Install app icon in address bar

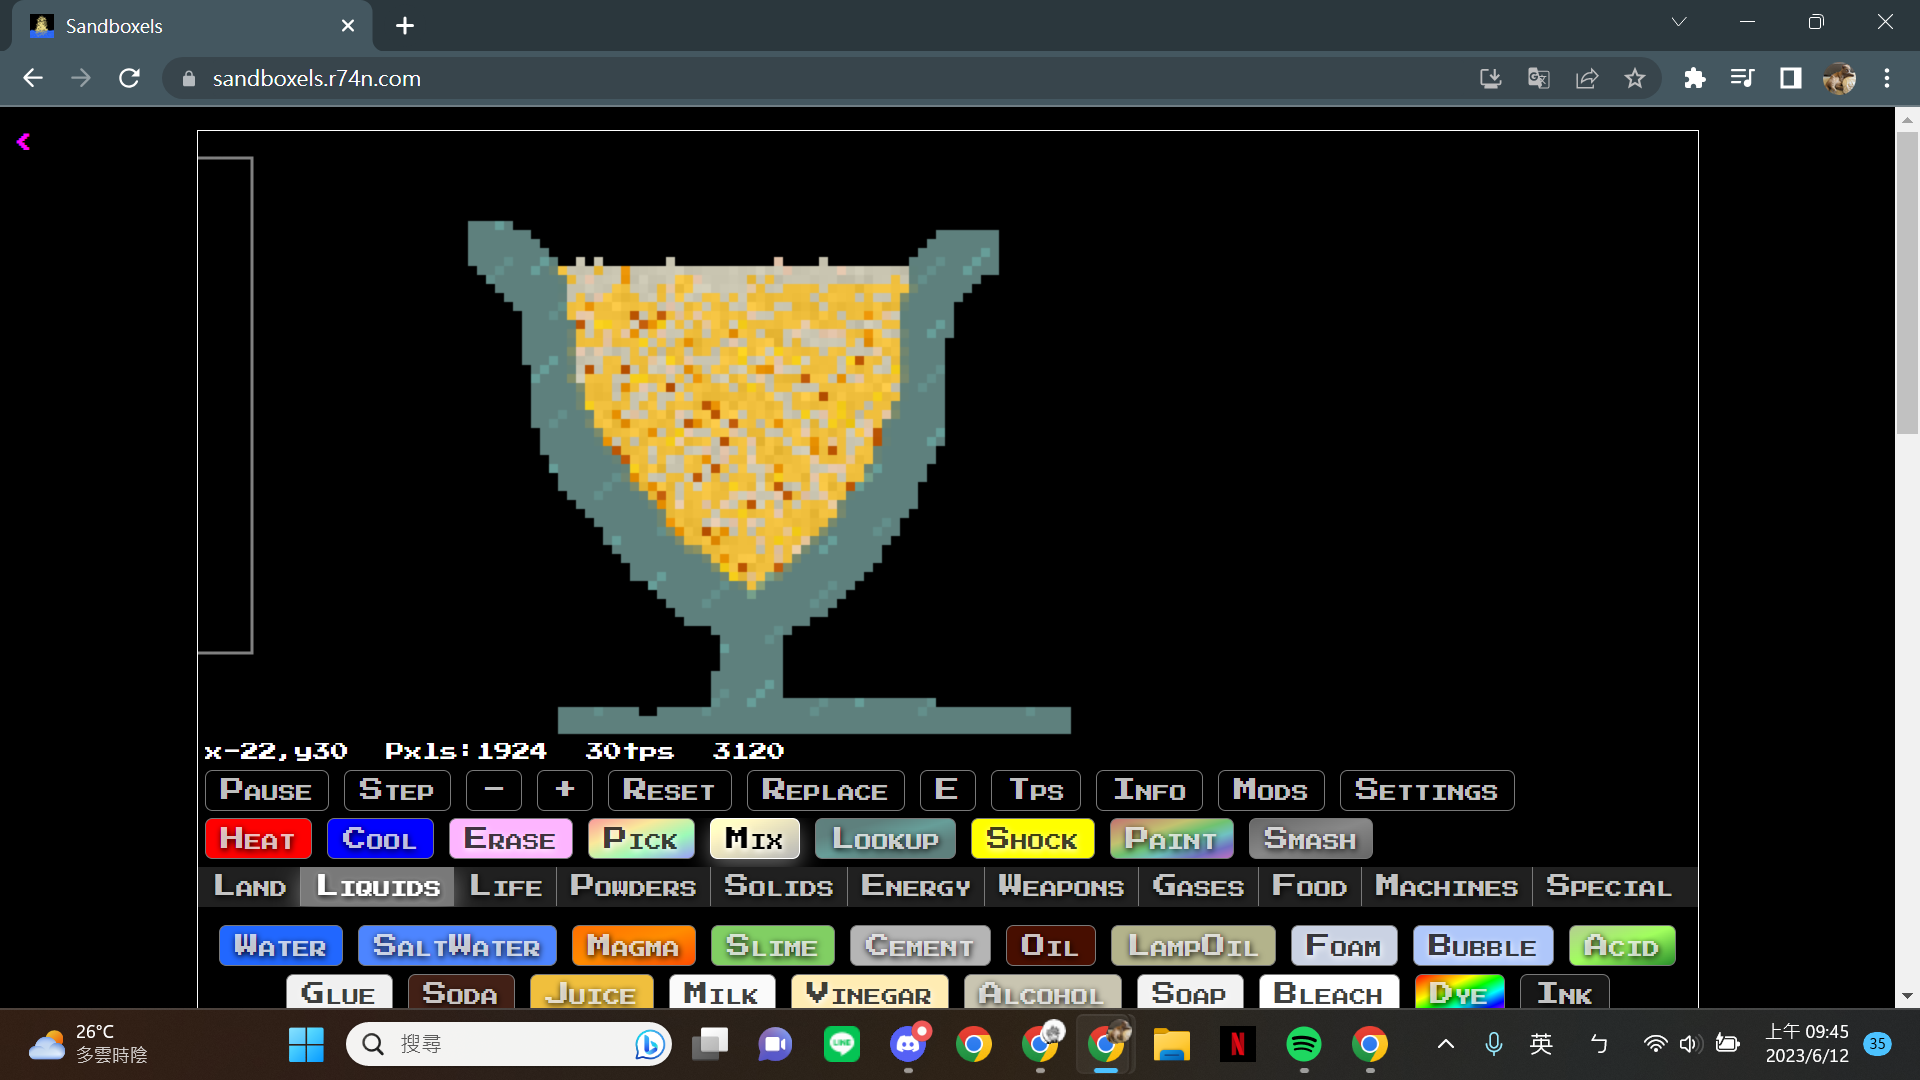pyautogui.click(x=1491, y=78)
